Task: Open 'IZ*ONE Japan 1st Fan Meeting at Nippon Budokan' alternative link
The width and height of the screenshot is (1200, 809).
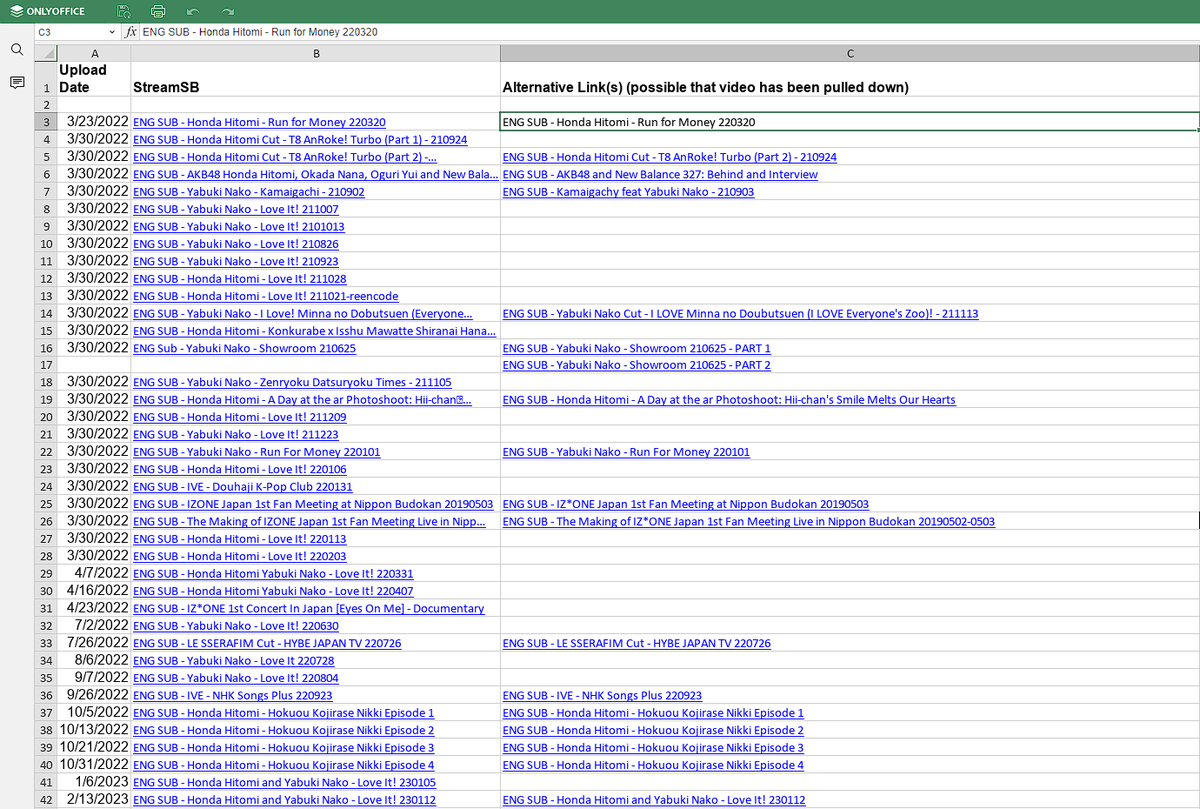Action: coord(686,504)
